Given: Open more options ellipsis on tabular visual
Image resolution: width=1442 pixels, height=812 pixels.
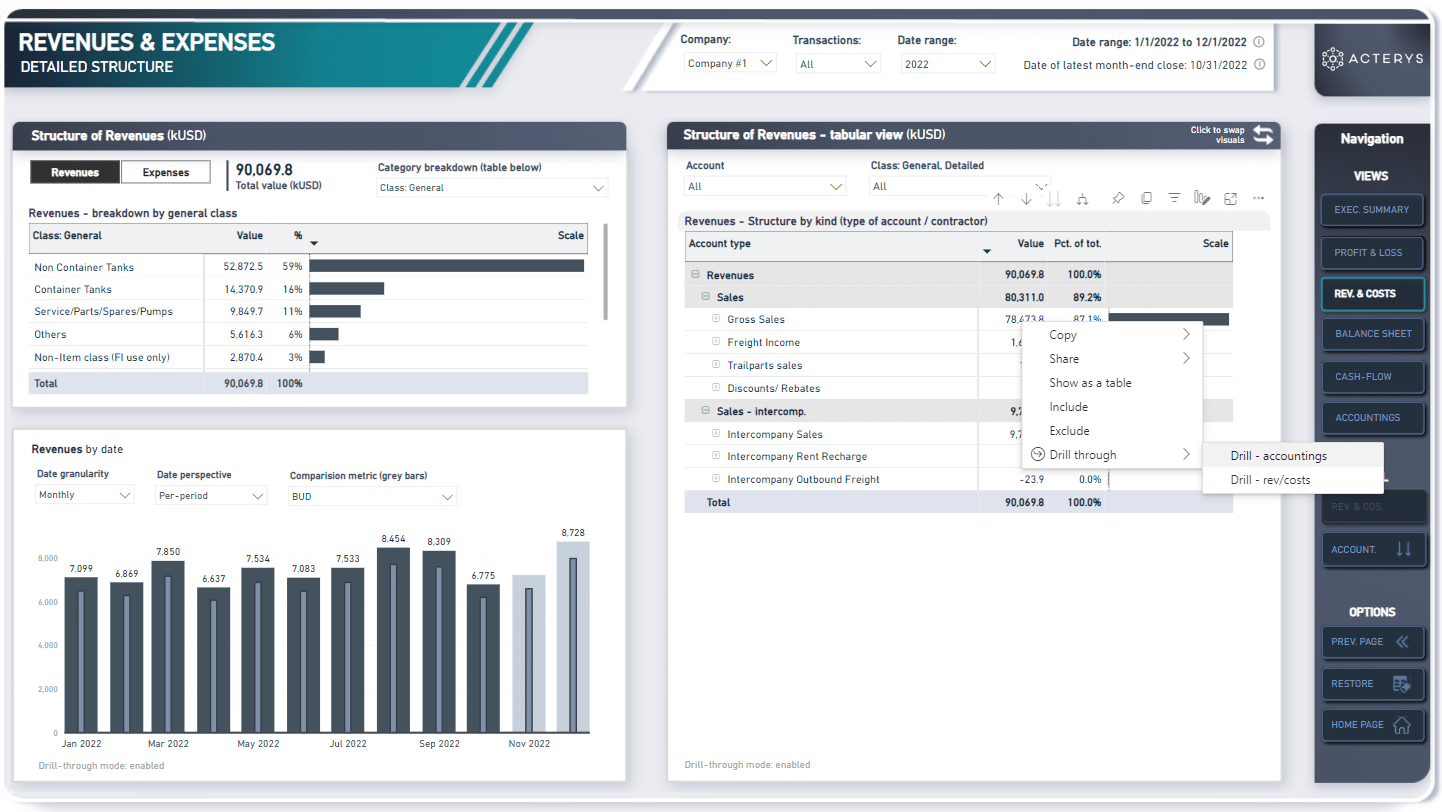Looking at the screenshot, I should [1259, 199].
